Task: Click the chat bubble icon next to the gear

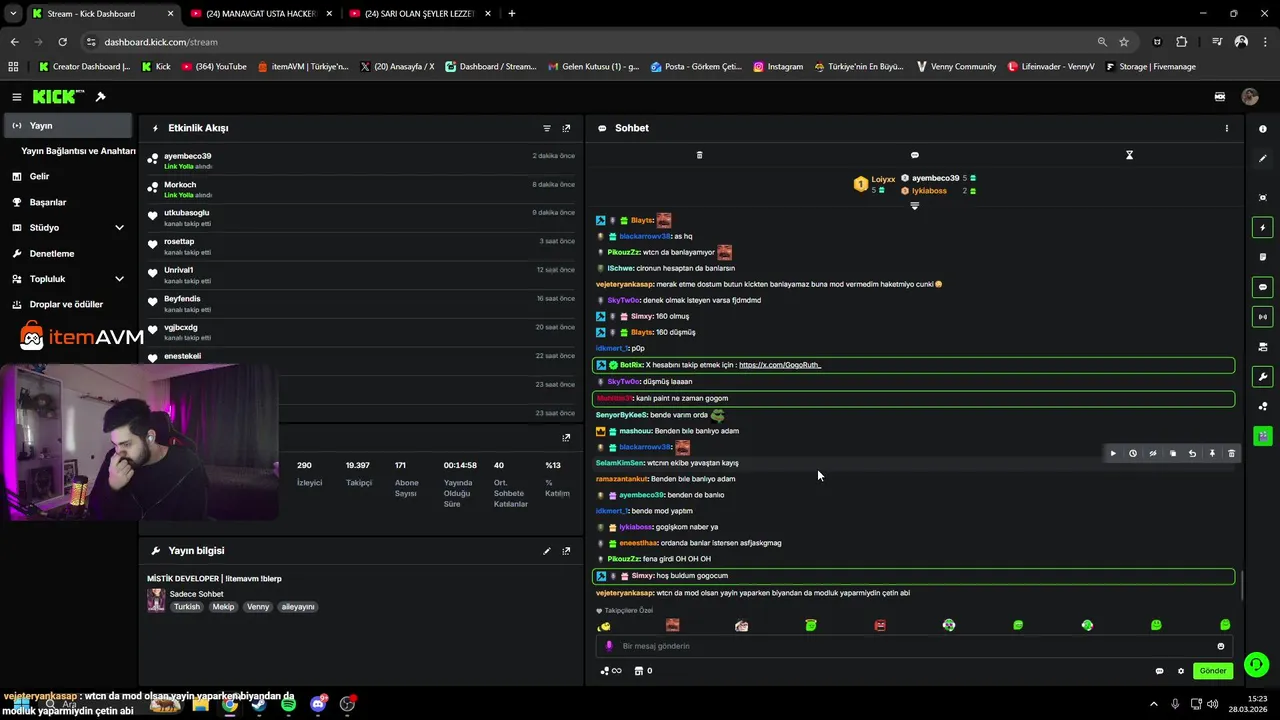Action: click(1159, 671)
